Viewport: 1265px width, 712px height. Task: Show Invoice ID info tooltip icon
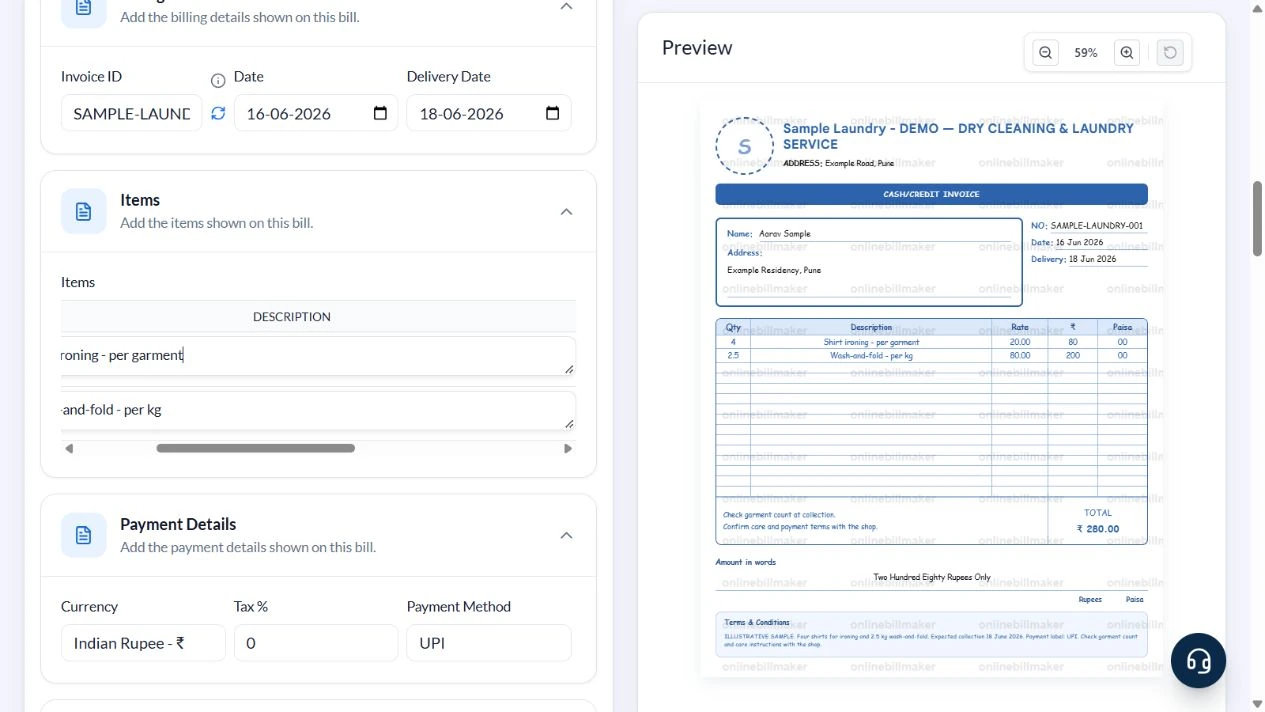point(218,80)
